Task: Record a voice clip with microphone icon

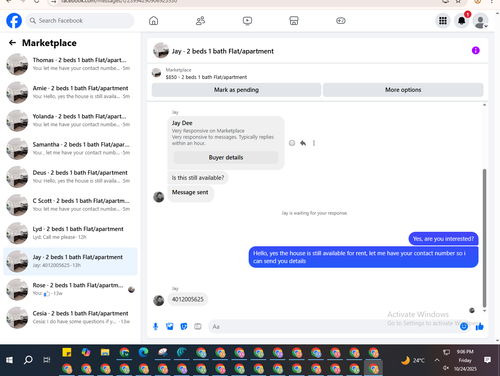Action: pyautogui.click(x=155, y=326)
